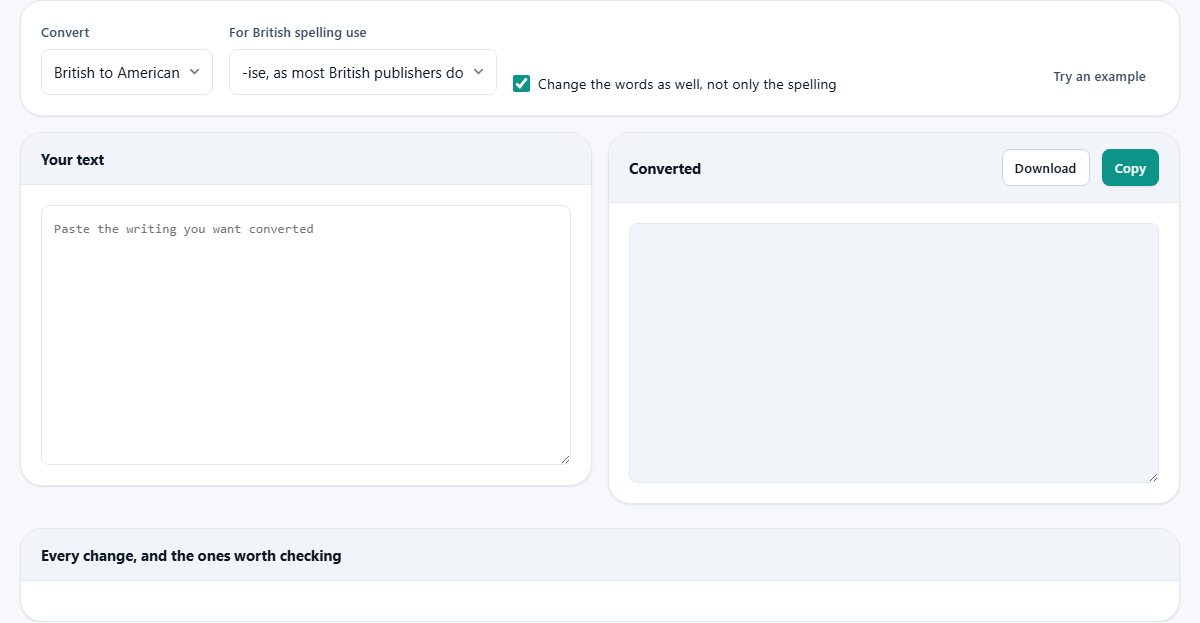Viewport: 1200px width, 623px height.
Task: Focus the 'Your text' input area
Action: (x=306, y=335)
